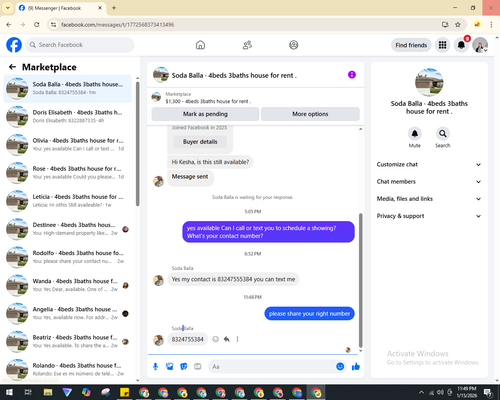500x400 pixels.
Task: Open Rose conversation
Action: pos(68,173)
